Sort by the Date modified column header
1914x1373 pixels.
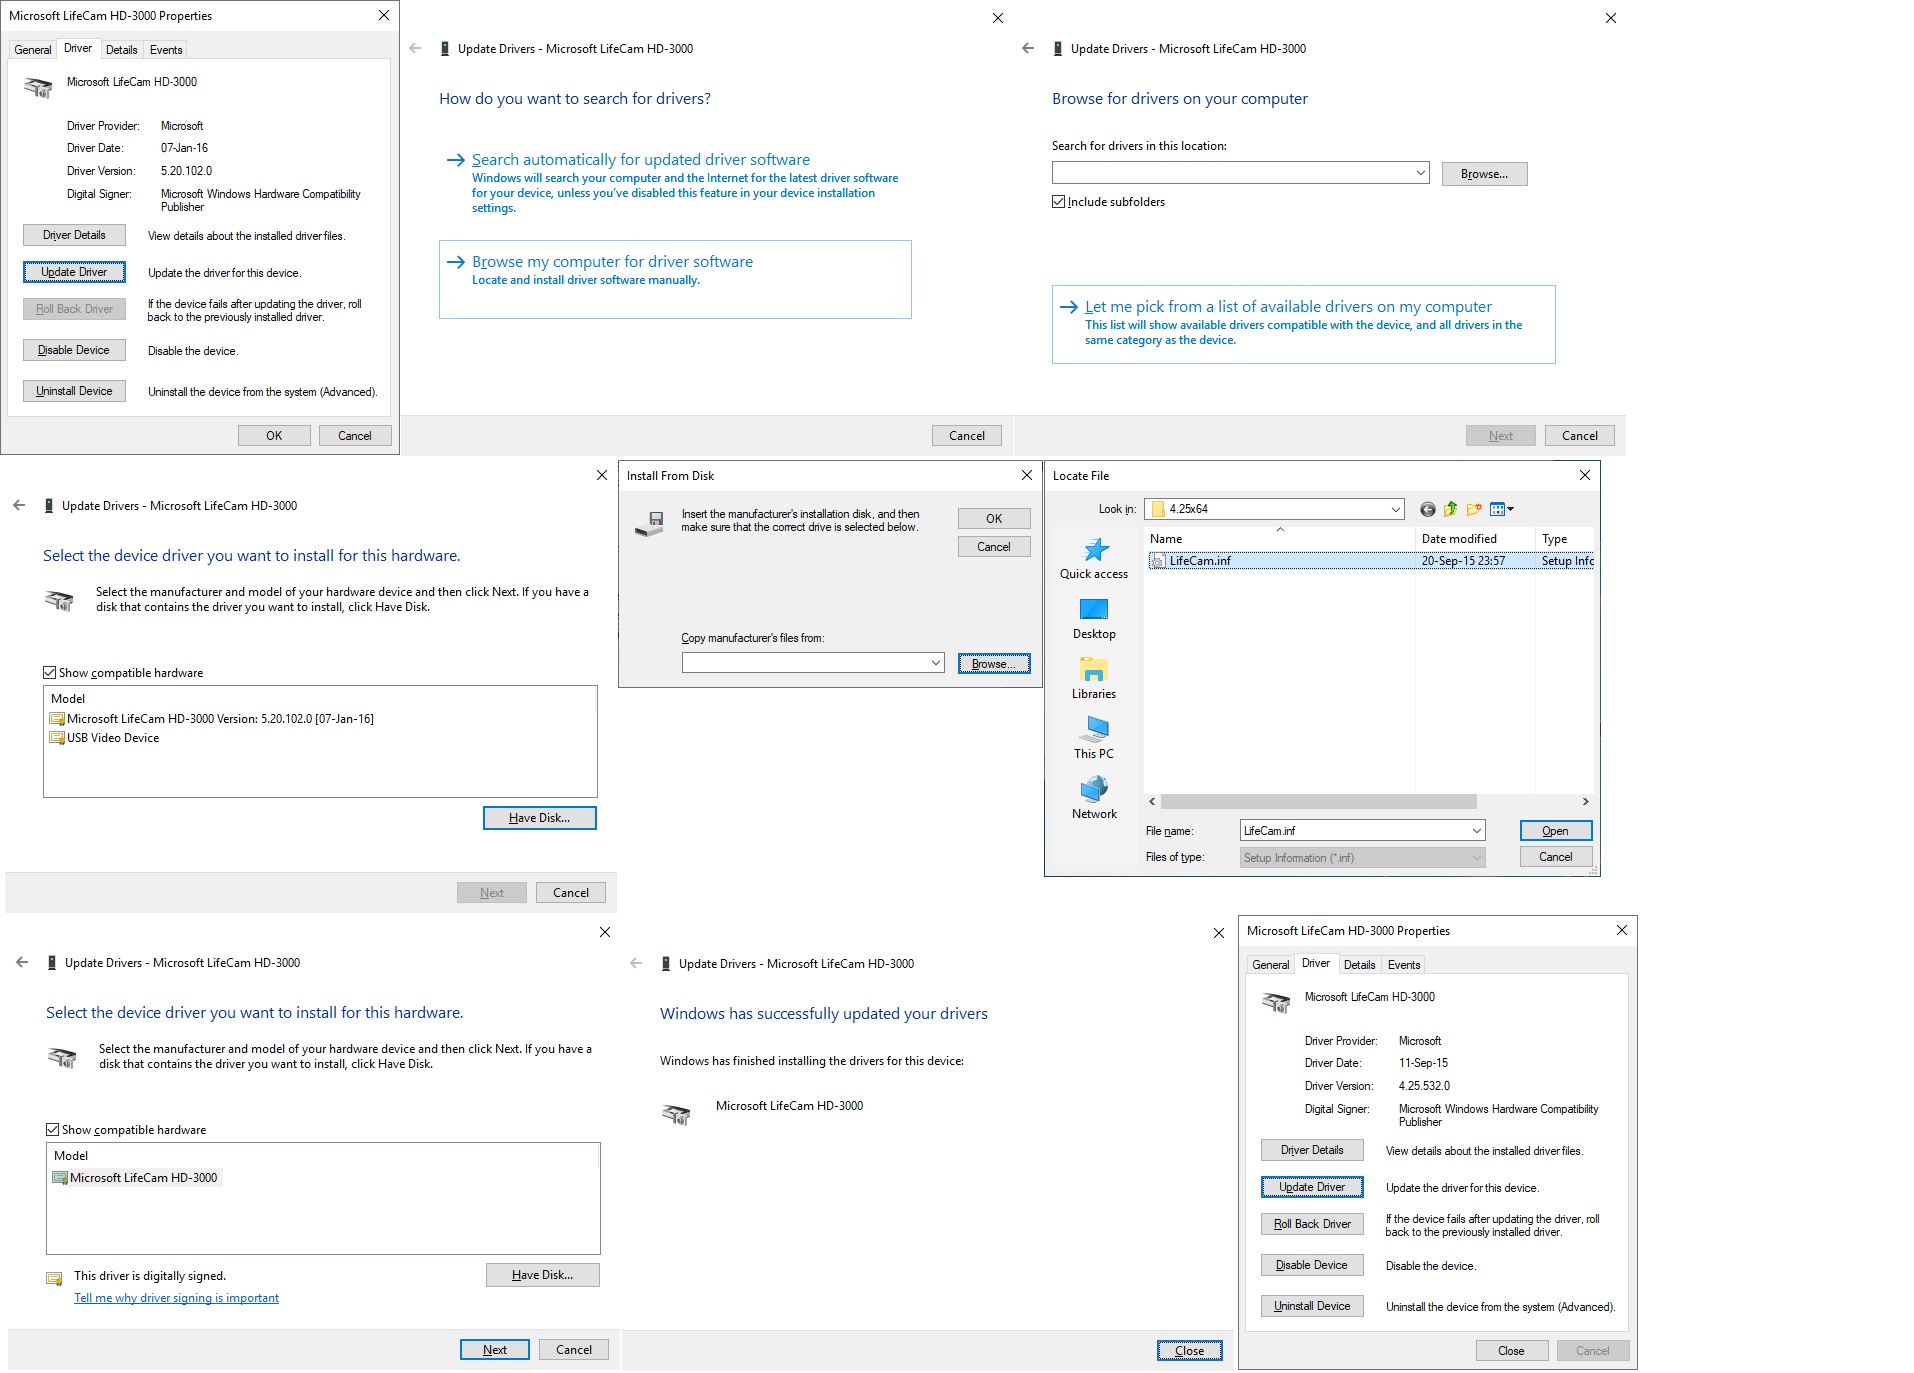tap(1474, 539)
